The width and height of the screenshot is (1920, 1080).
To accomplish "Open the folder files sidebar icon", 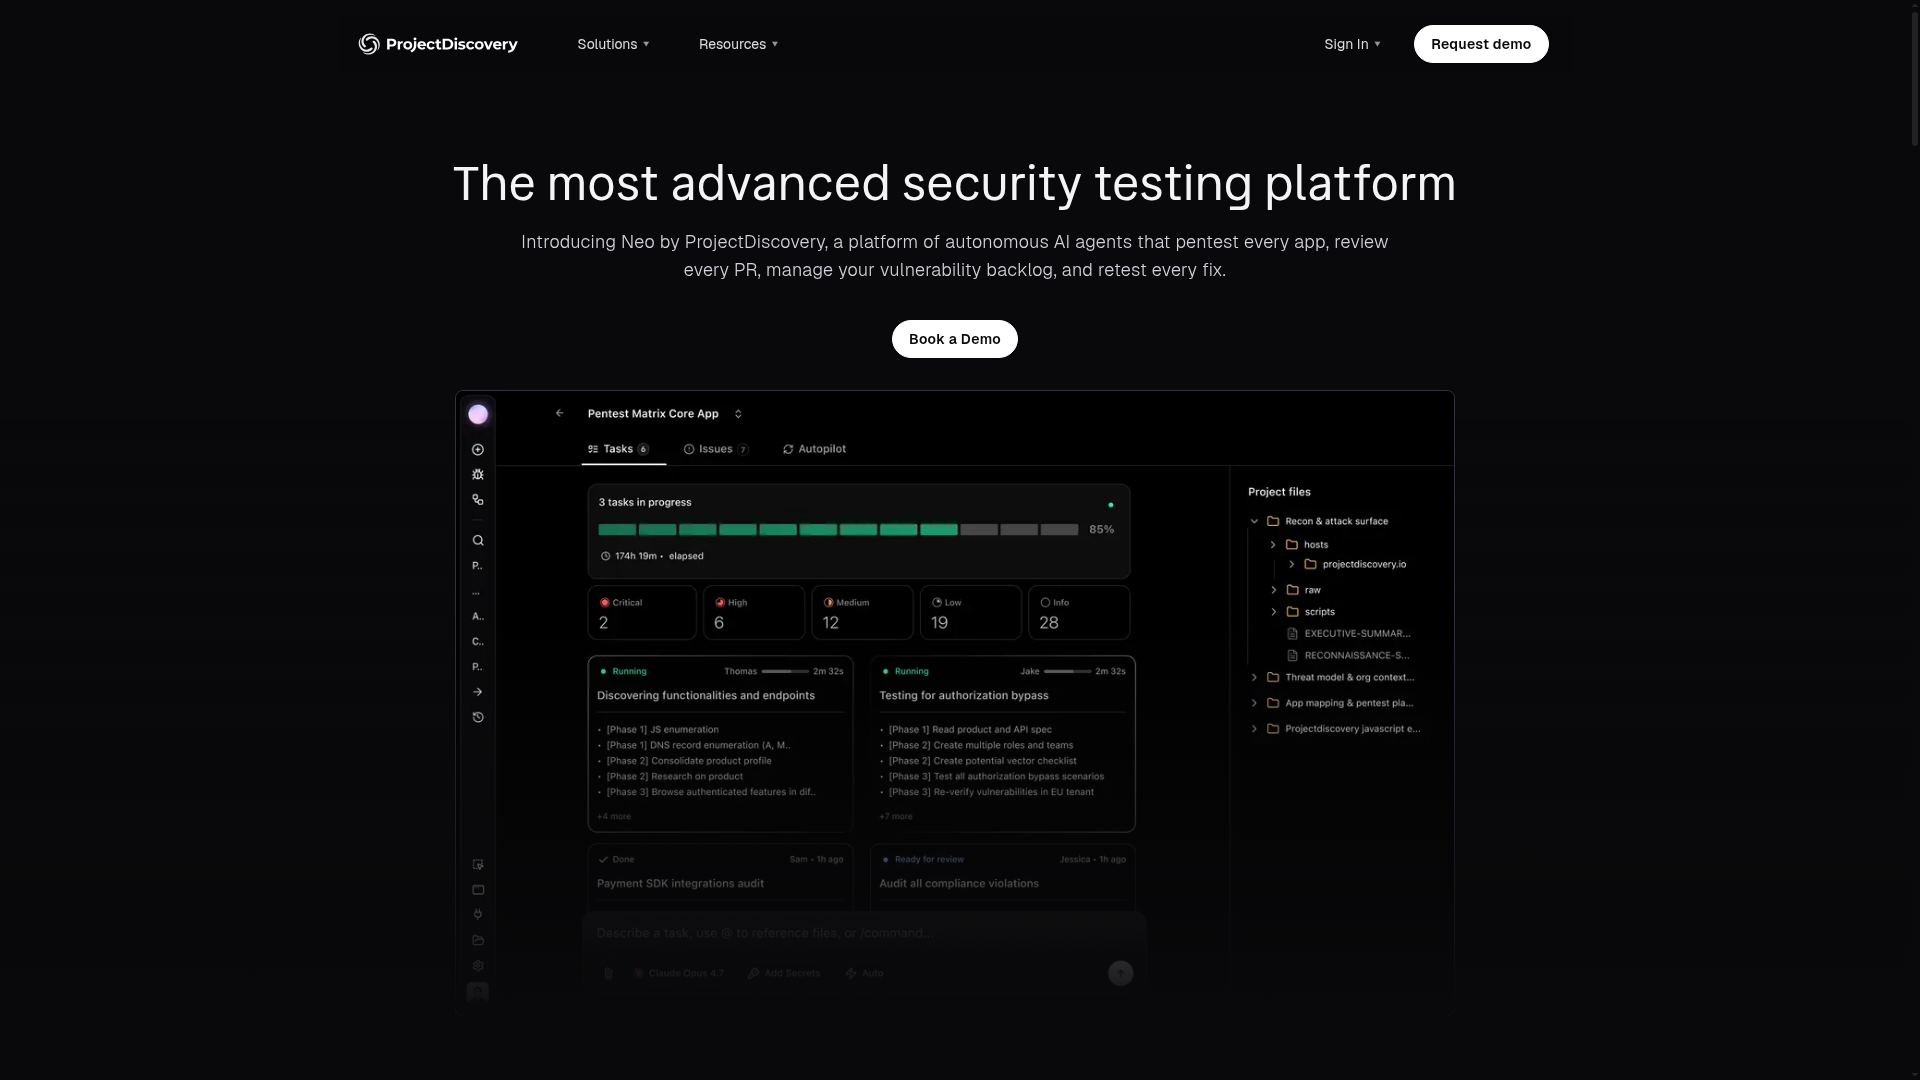I will pyautogui.click(x=478, y=941).
